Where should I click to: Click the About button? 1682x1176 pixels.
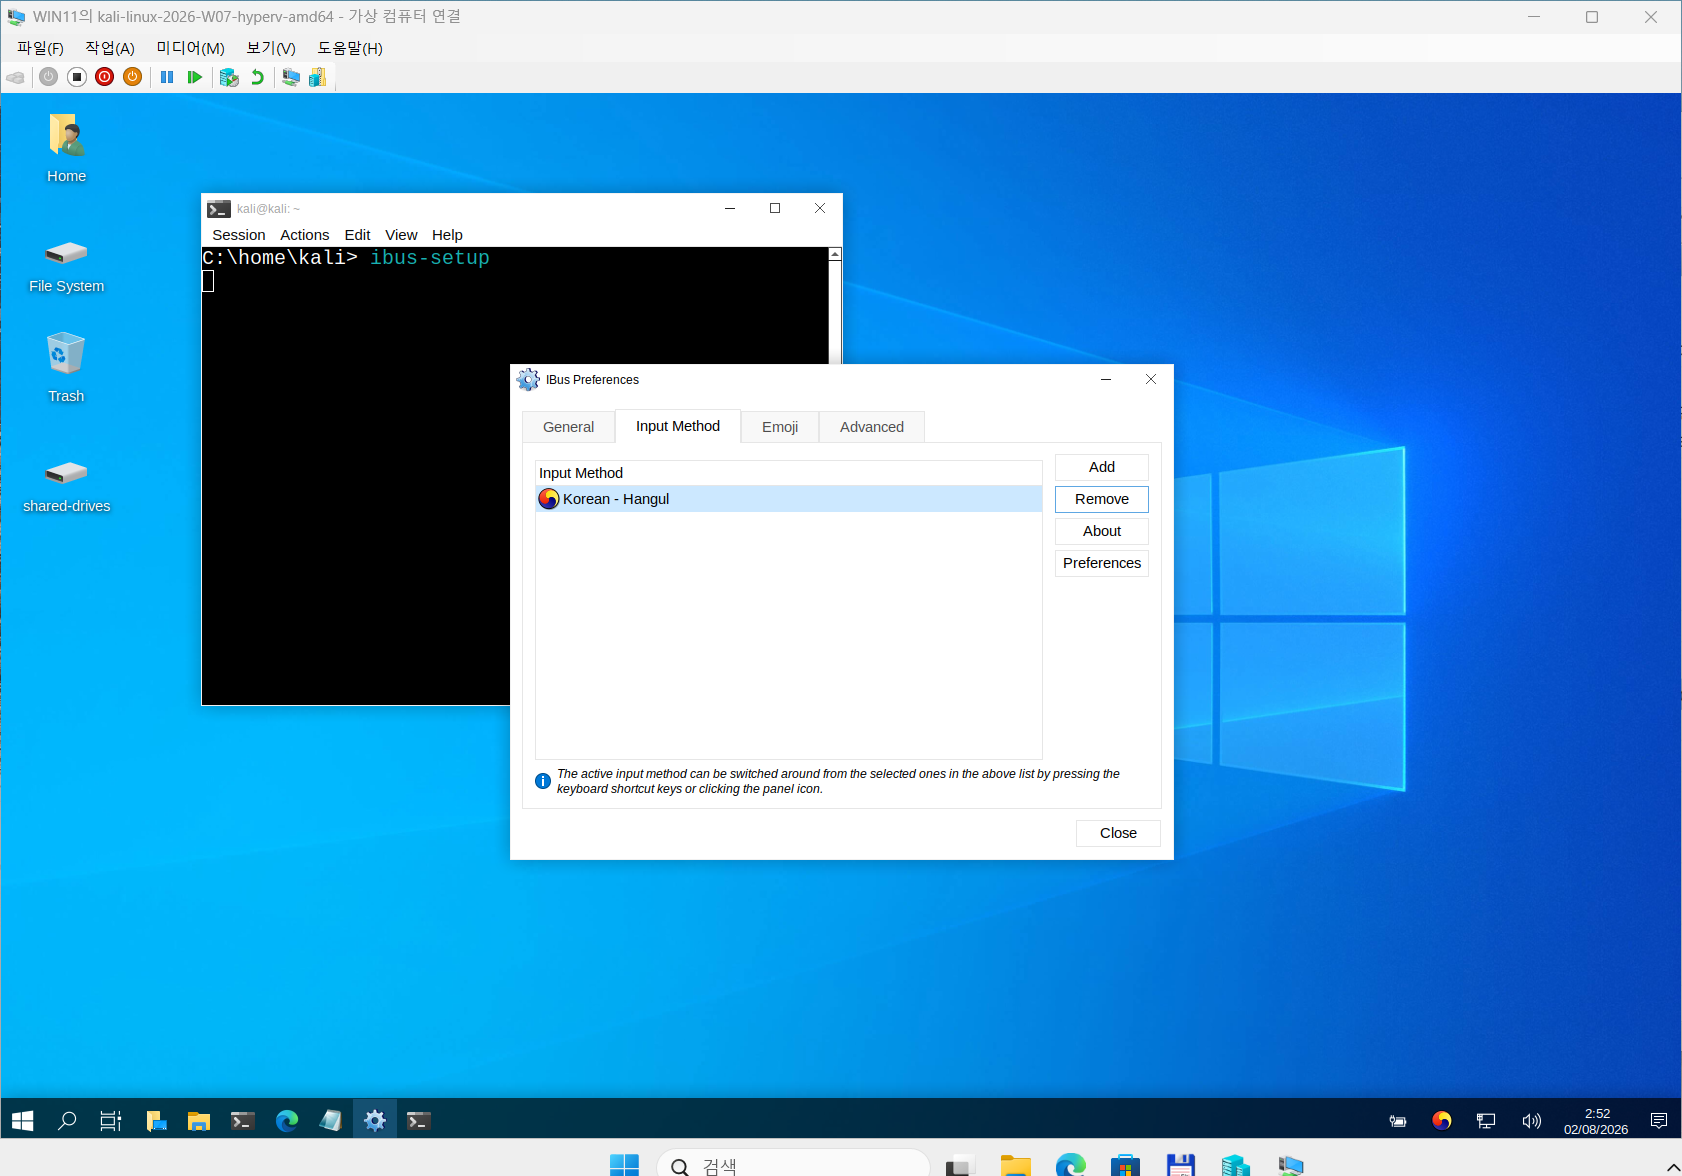point(1102,531)
